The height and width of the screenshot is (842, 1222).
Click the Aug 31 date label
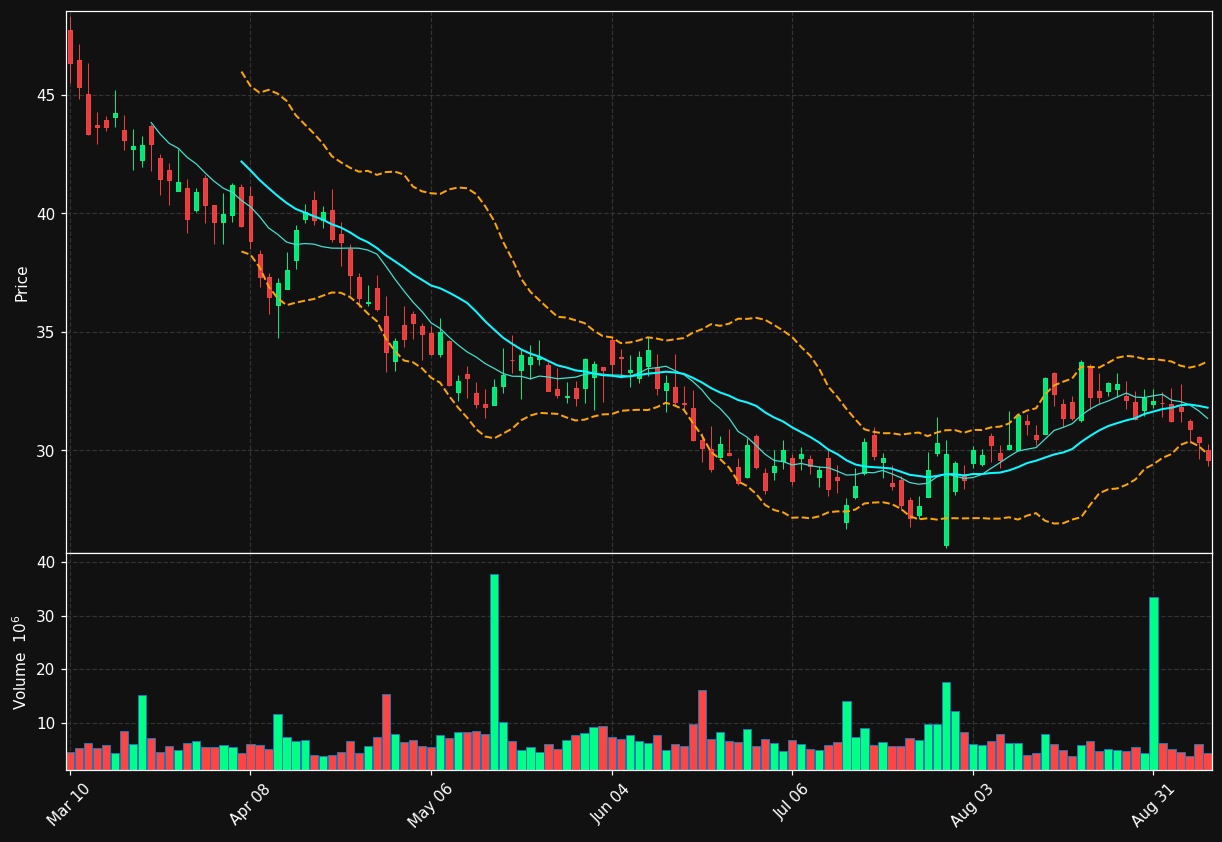(x=1153, y=803)
